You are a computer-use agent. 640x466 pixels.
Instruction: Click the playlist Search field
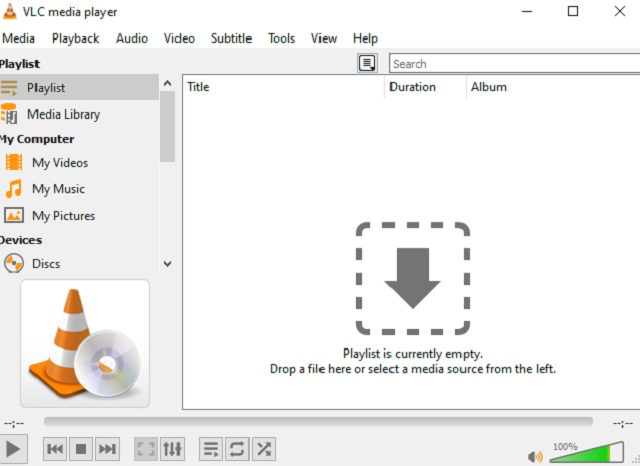pos(514,64)
